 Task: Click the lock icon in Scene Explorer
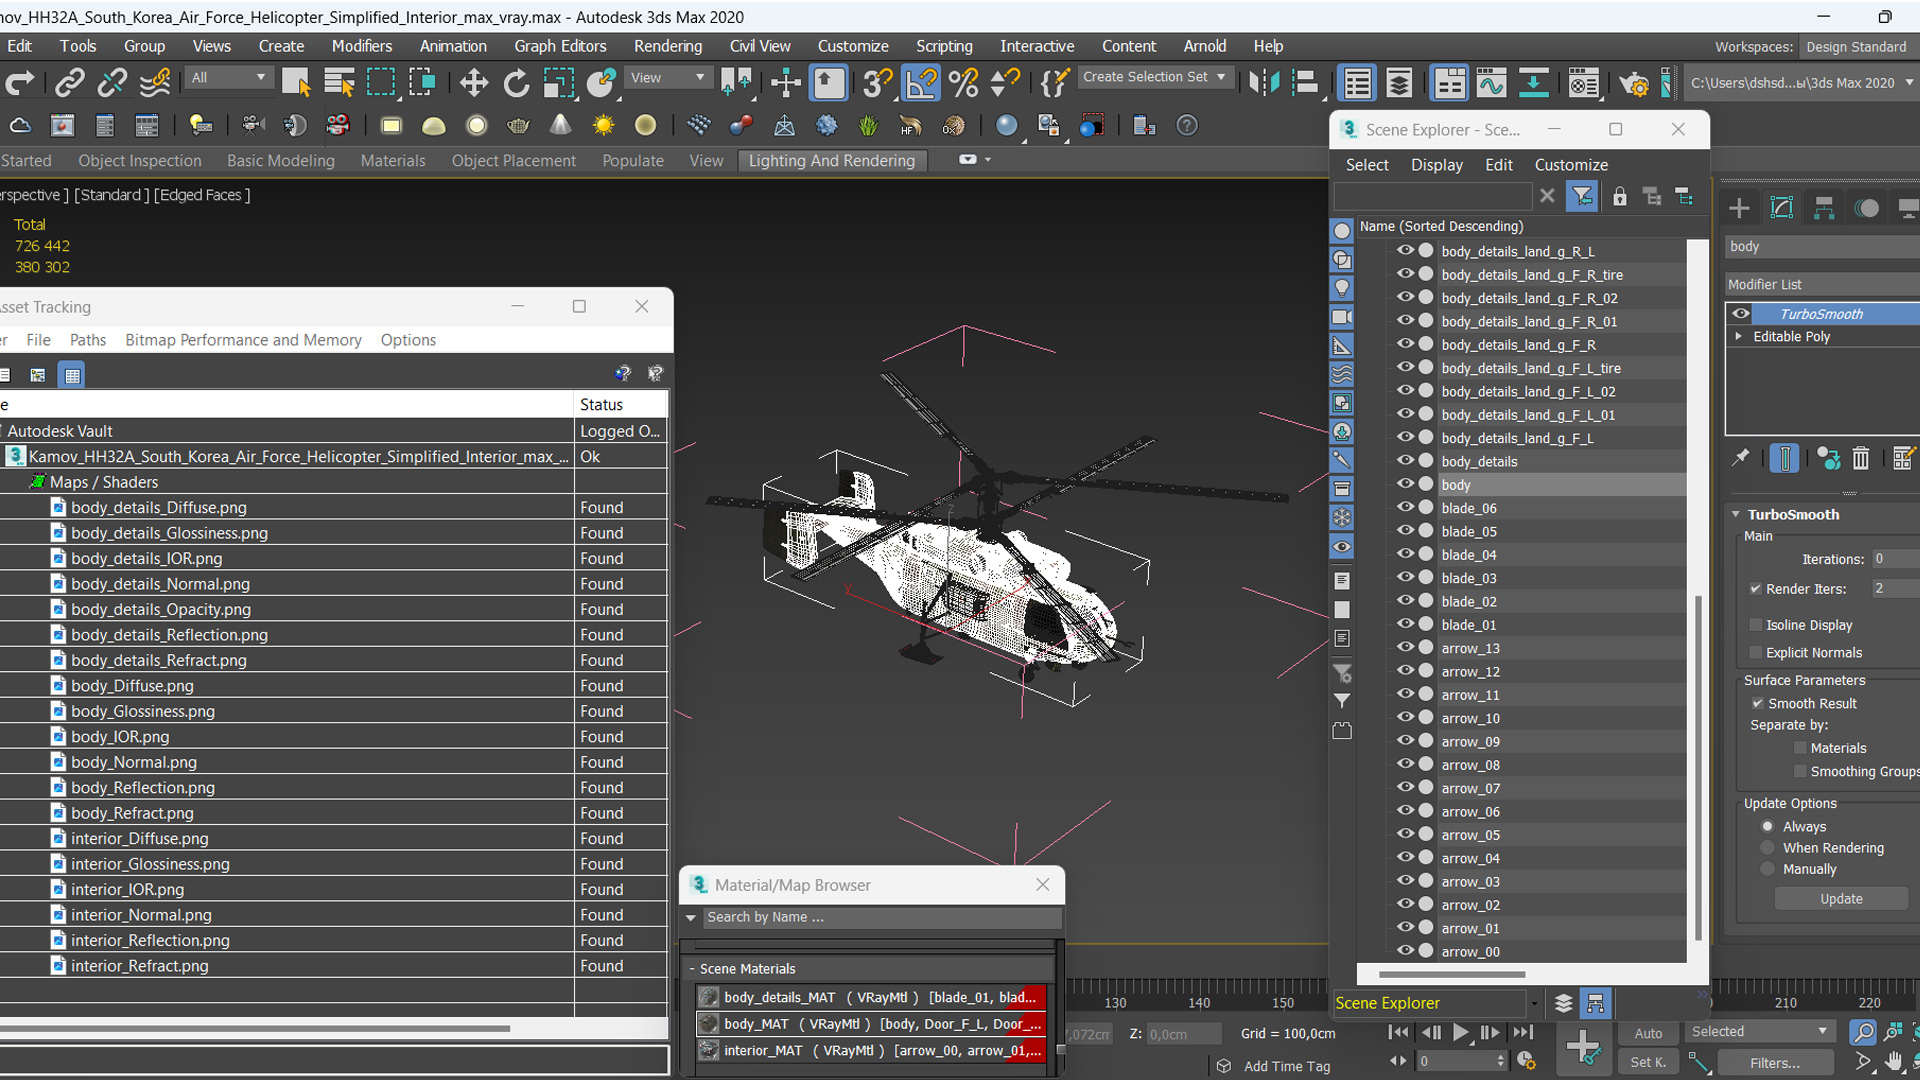[1620, 196]
